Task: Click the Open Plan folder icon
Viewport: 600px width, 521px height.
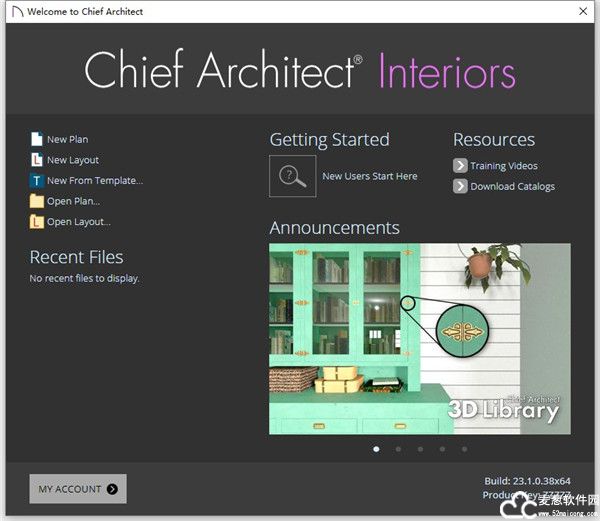Action: [37, 201]
